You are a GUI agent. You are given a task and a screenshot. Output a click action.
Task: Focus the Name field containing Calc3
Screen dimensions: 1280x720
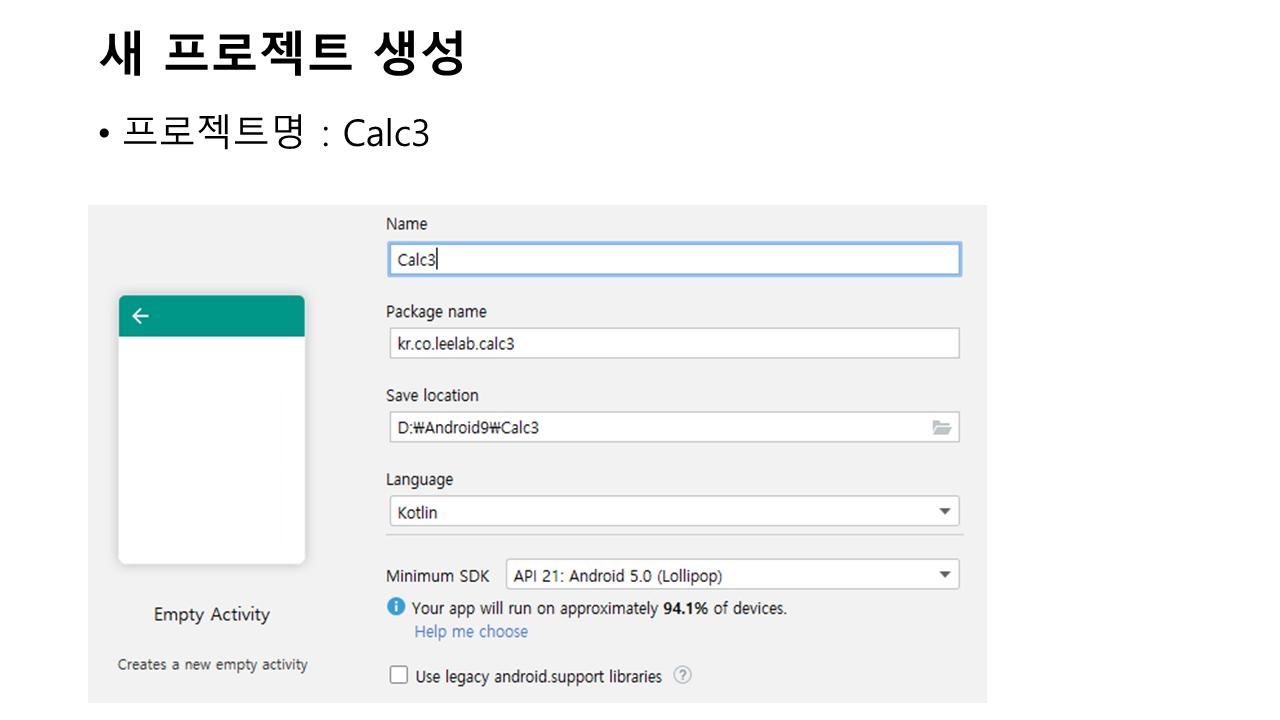(x=673, y=260)
